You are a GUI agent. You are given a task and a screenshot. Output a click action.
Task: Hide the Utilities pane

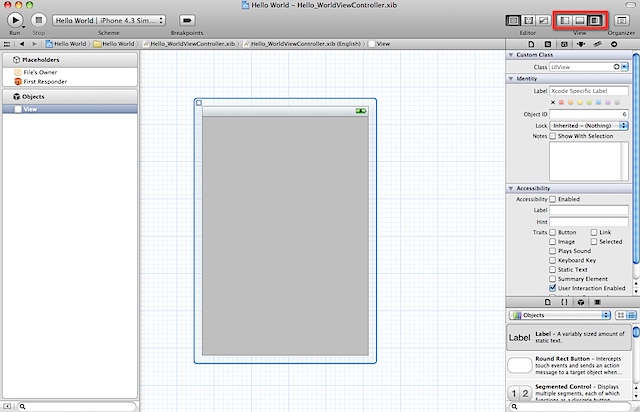click(595, 20)
